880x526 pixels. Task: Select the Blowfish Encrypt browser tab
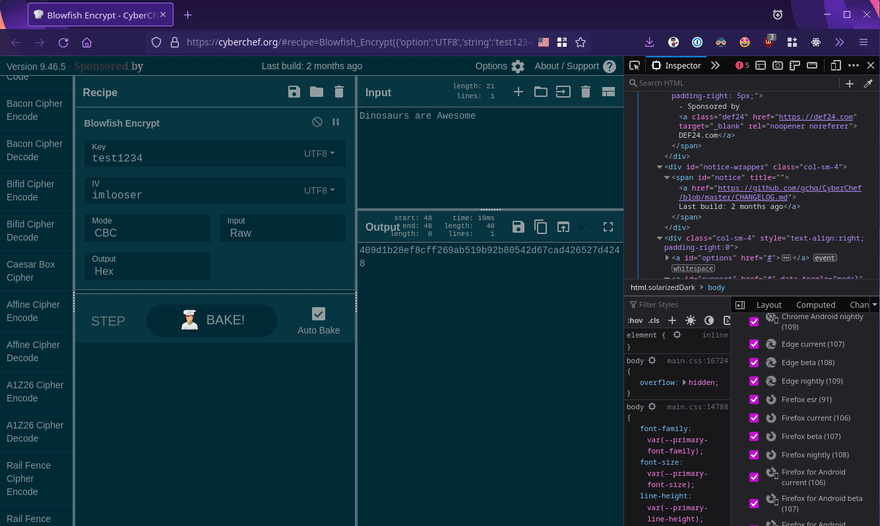(101, 15)
